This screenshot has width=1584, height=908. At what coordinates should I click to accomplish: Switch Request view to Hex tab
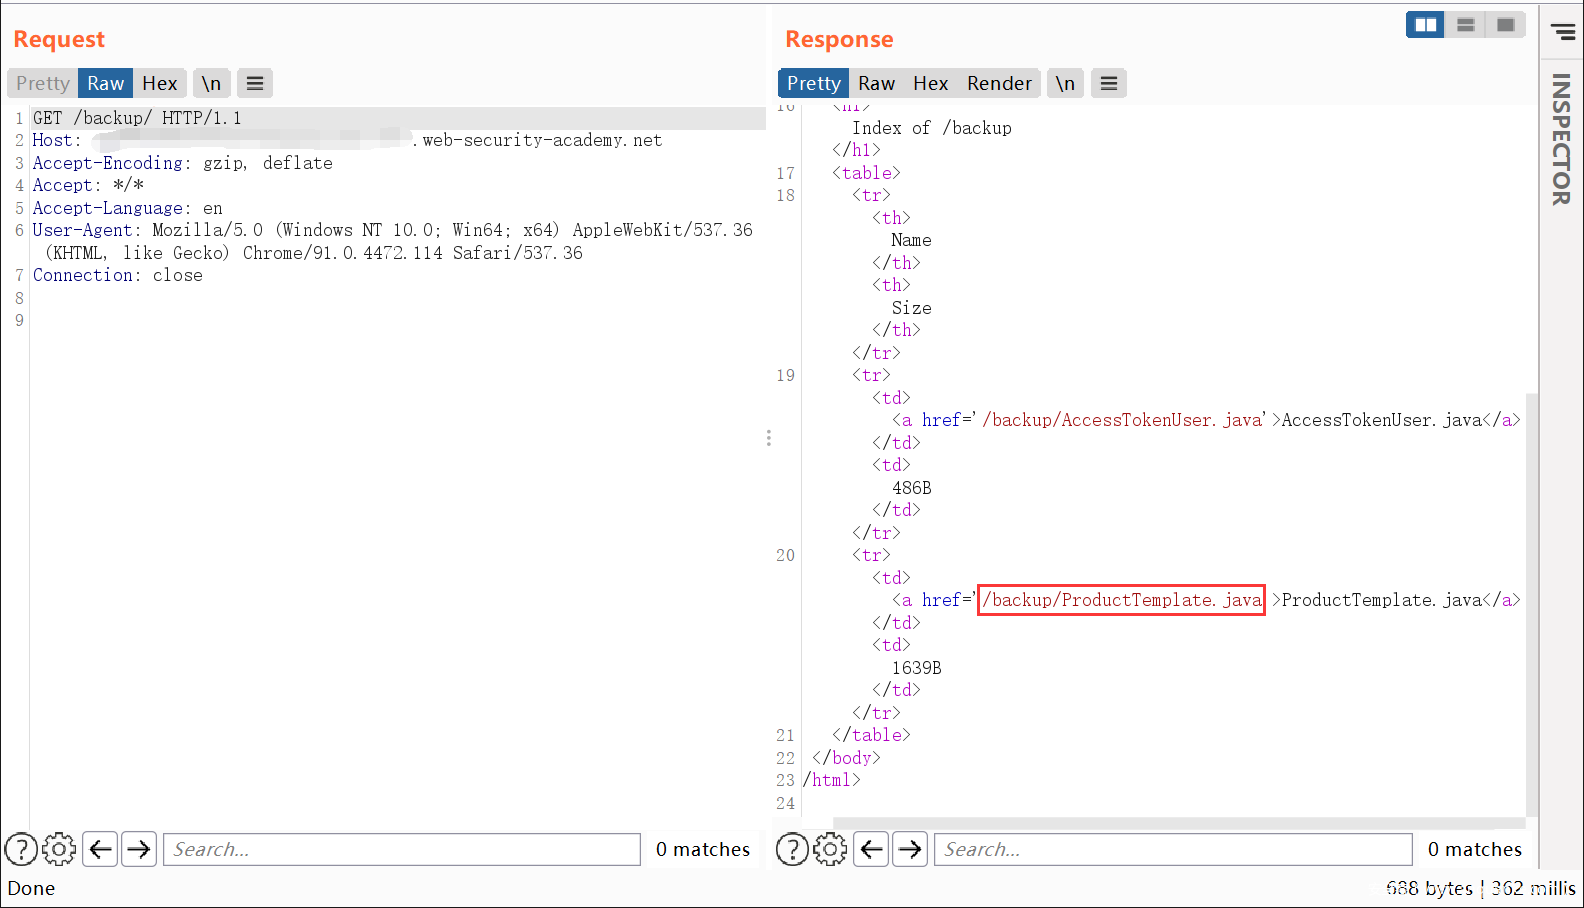159,83
